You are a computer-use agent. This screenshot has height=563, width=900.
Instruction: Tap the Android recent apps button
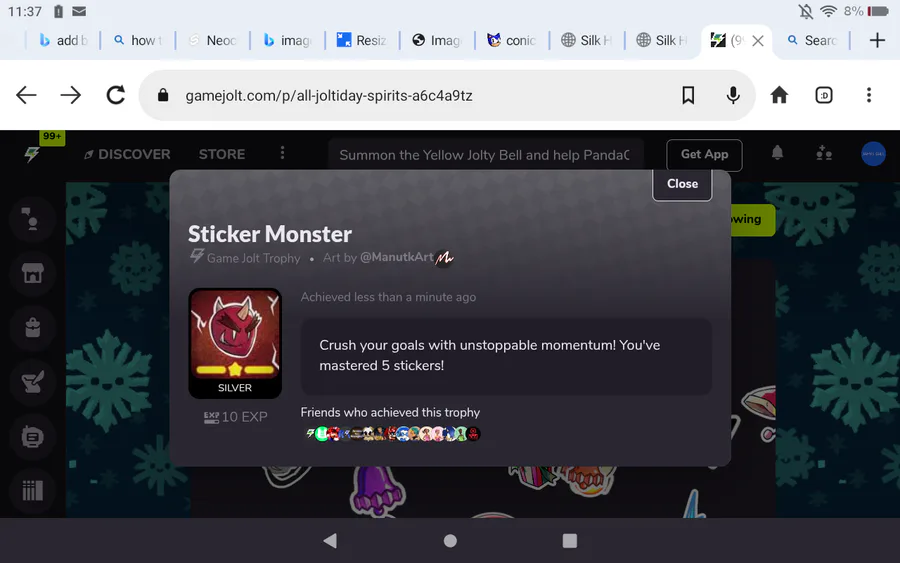pyautogui.click(x=569, y=541)
